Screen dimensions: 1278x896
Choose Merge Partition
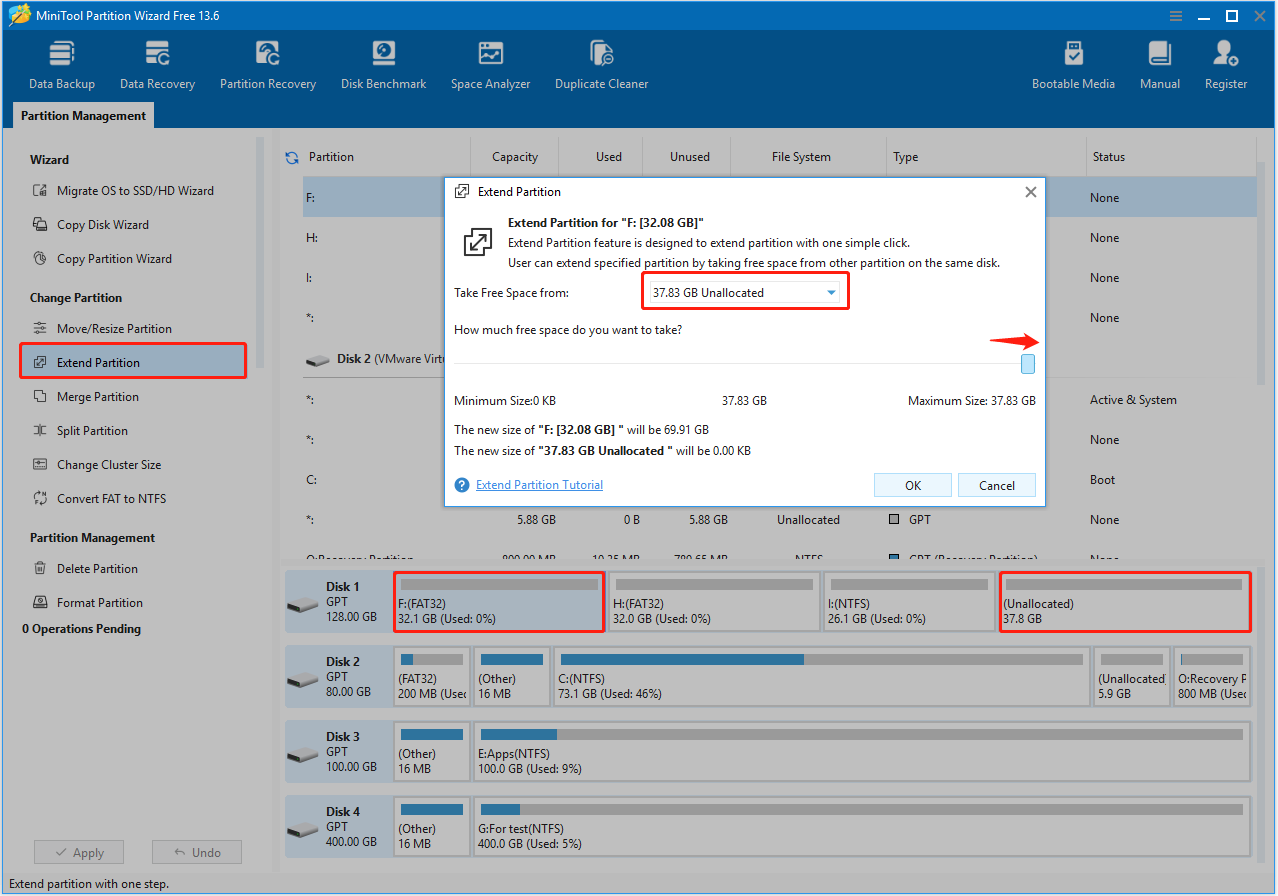click(x=85, y=397)
